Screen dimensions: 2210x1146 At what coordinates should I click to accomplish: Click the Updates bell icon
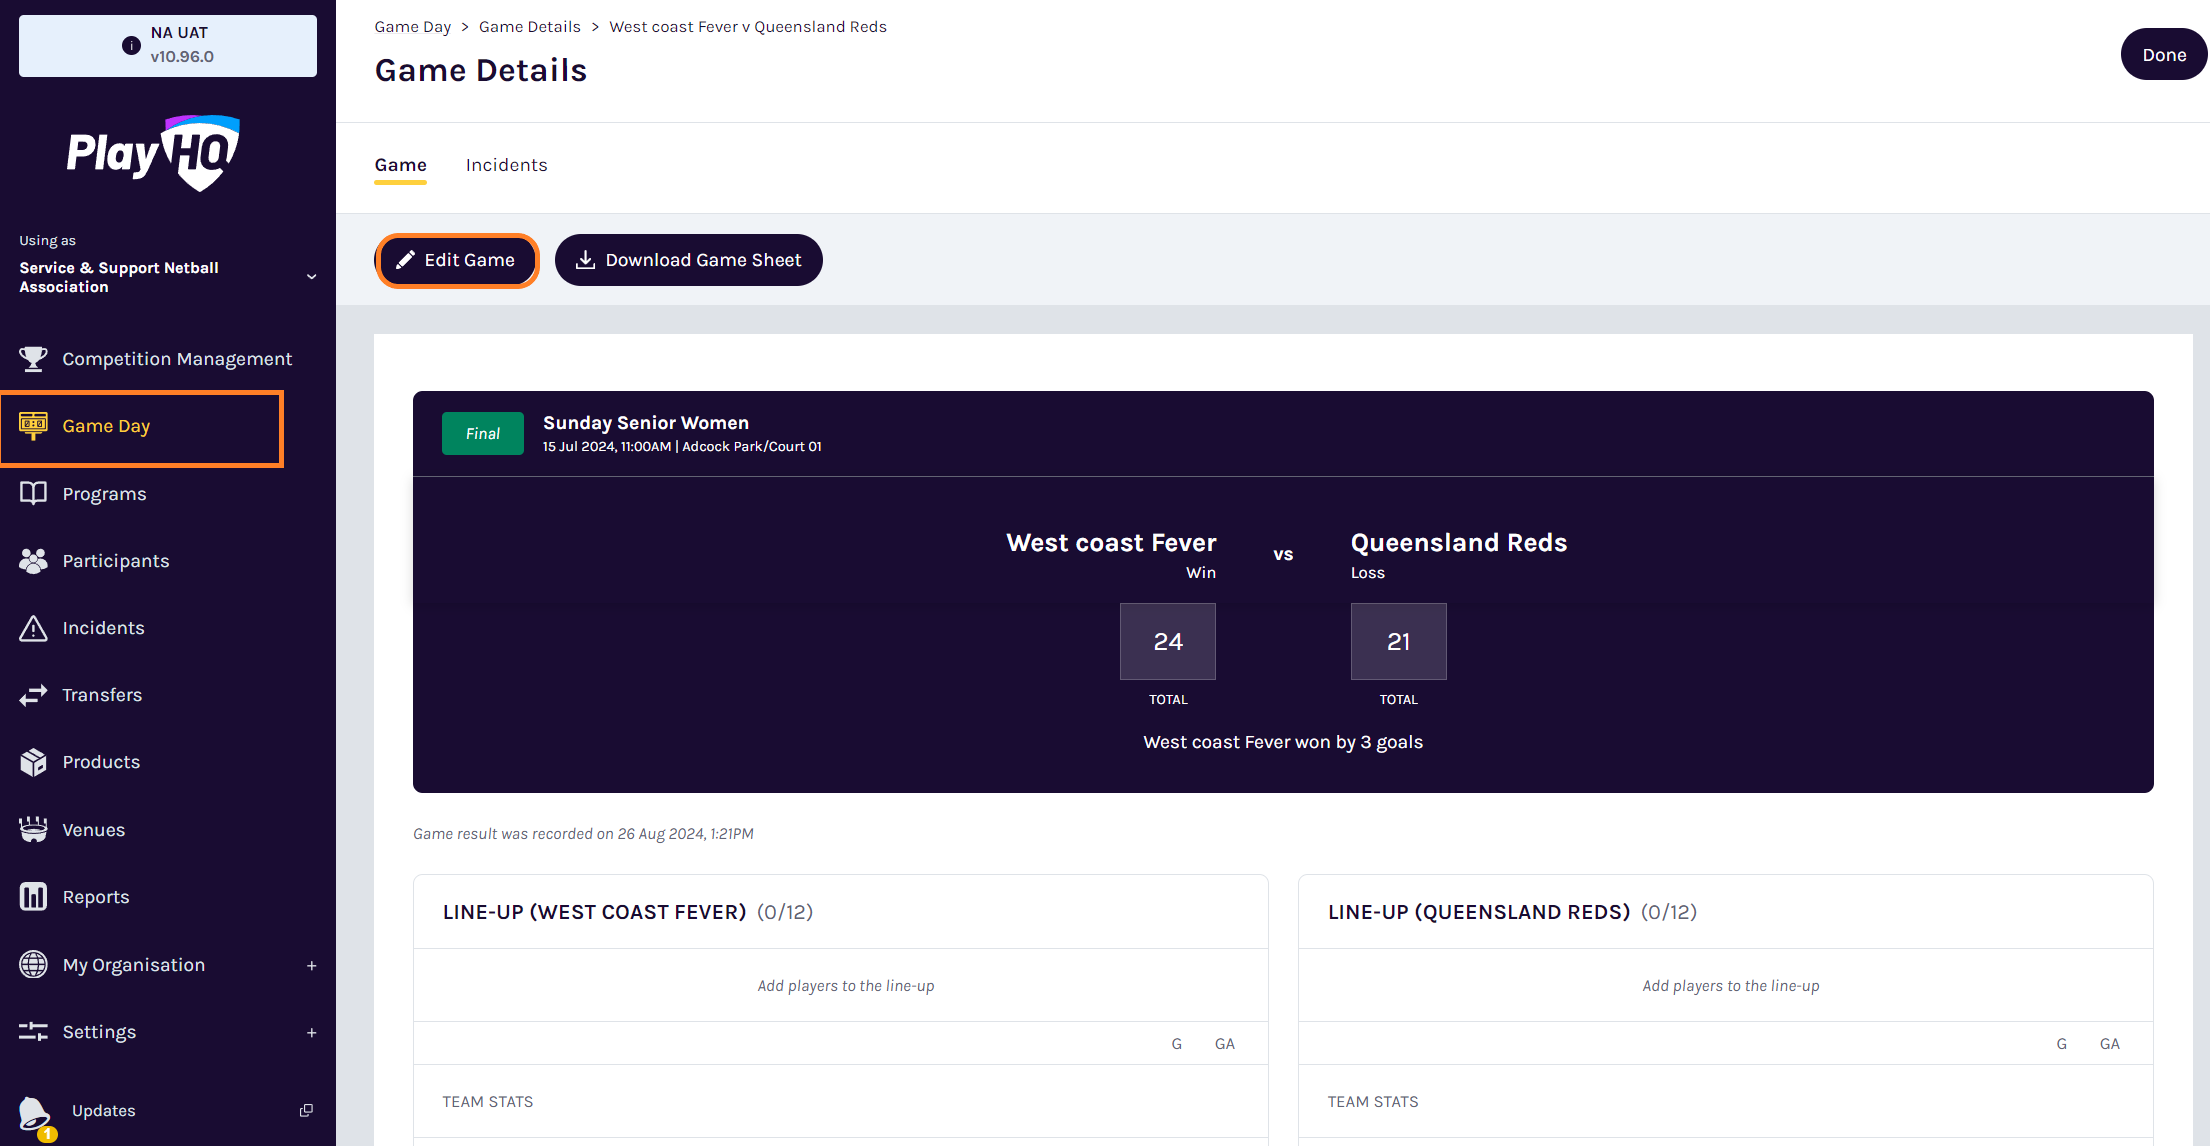click(x=33, y=1112)
